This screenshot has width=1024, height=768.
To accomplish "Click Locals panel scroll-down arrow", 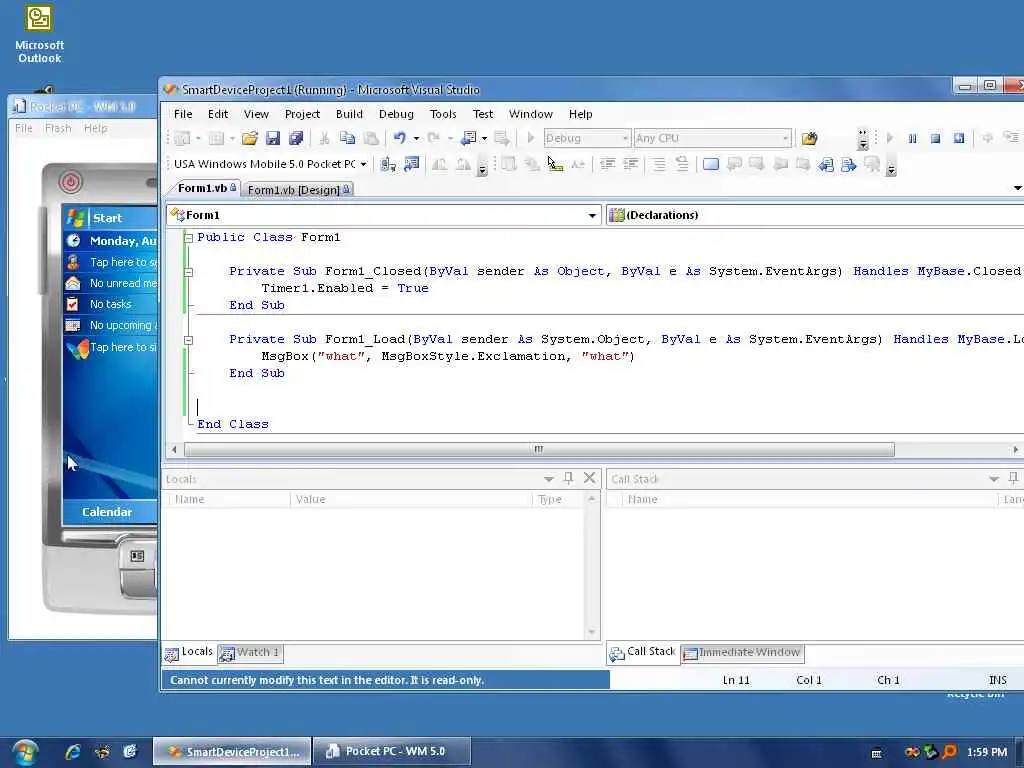I will 592,632.
